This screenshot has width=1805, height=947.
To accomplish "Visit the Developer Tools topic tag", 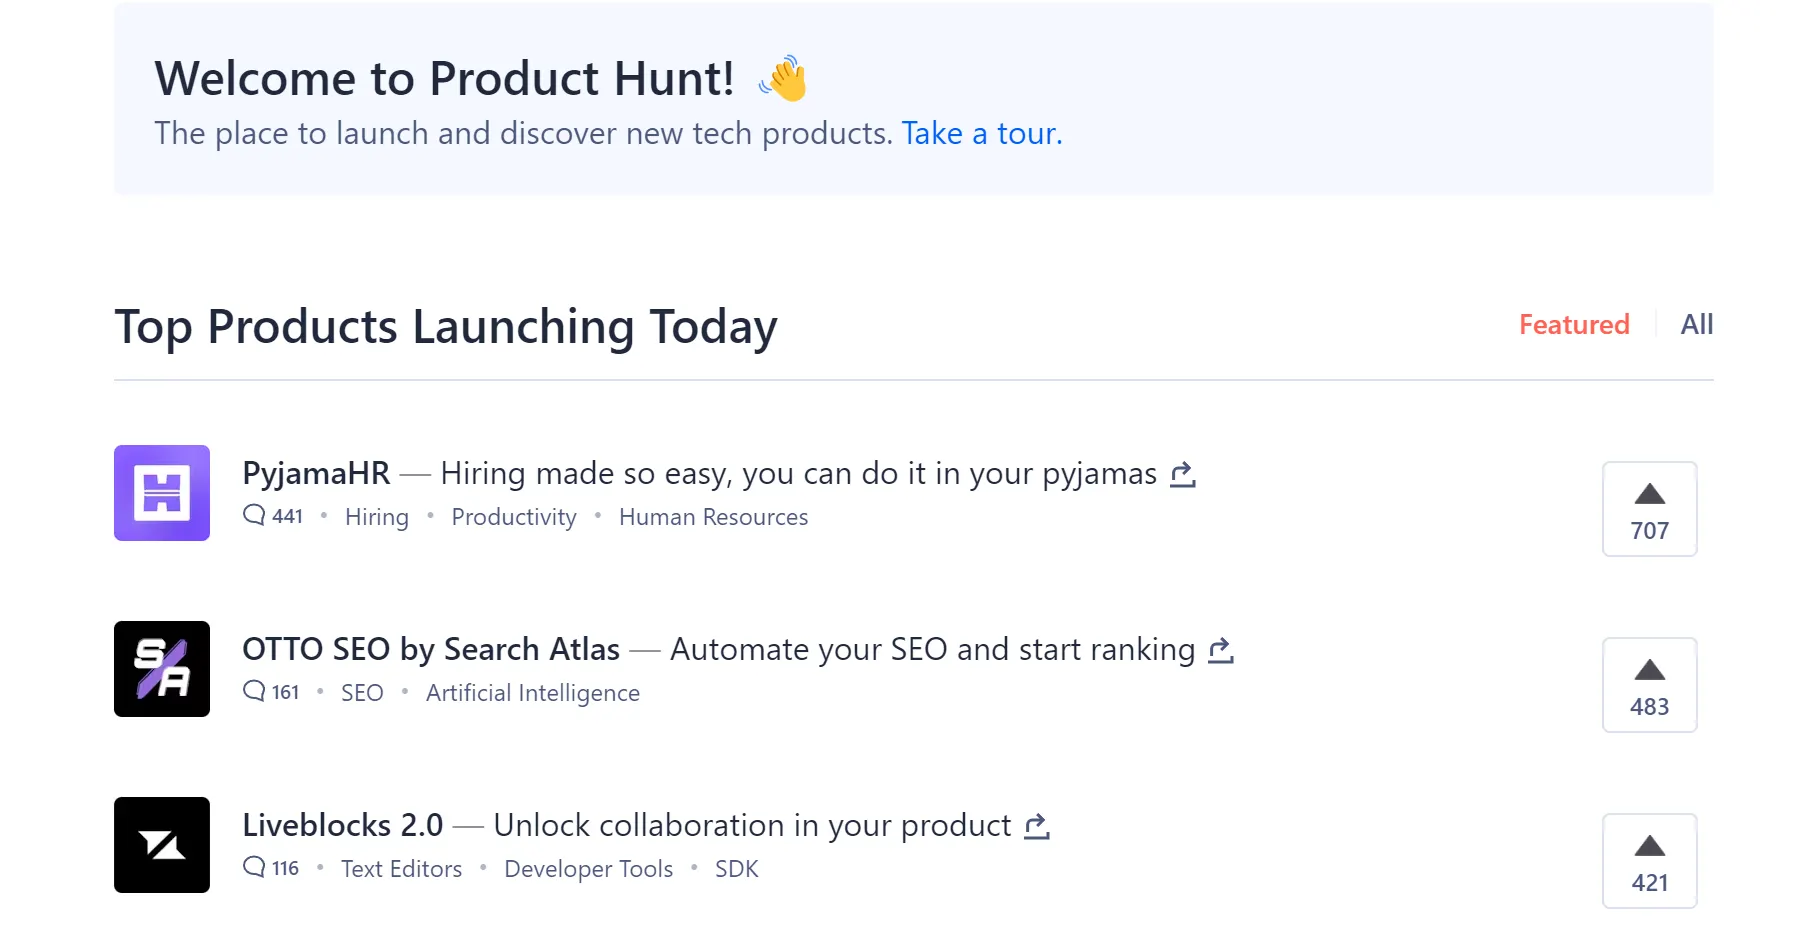I will (588, 869).
